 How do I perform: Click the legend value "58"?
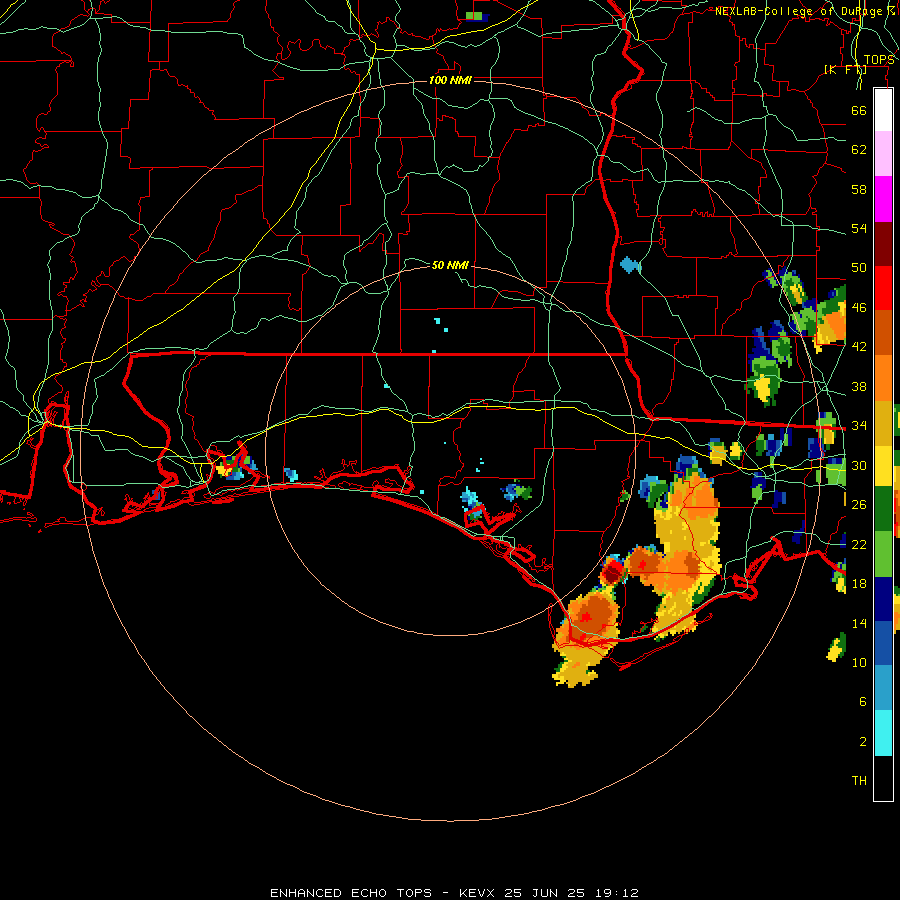[x=859, y=189]
